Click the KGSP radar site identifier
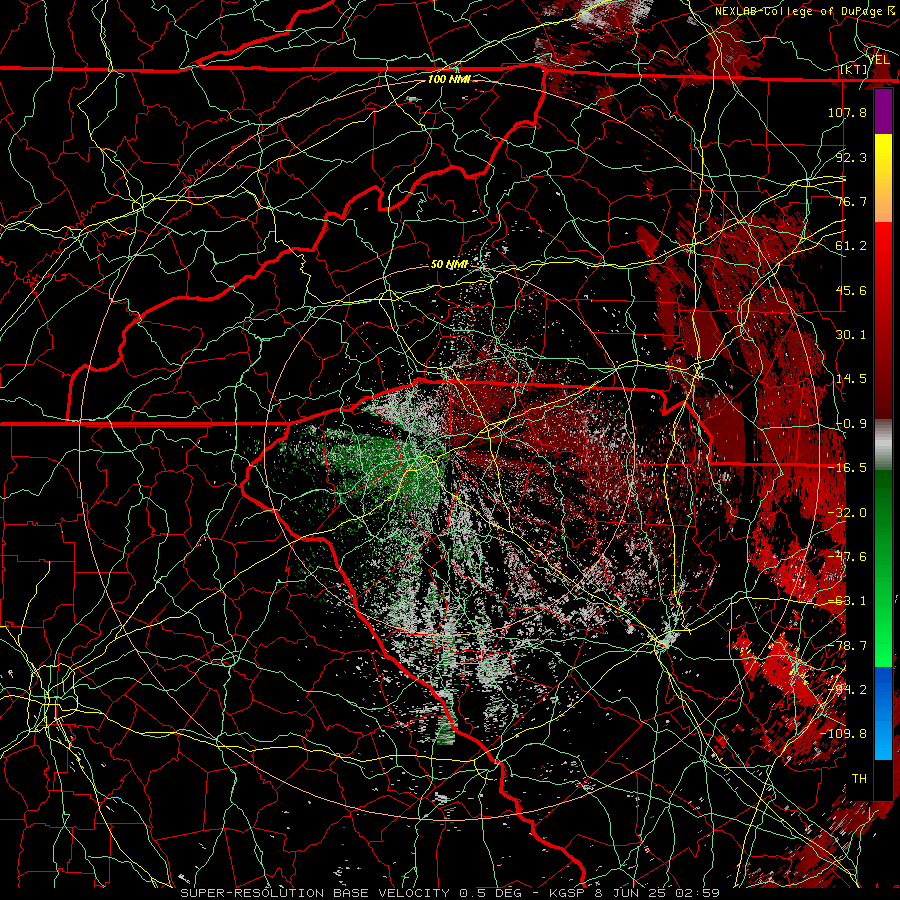This screenshot has height=900, width=900. point(565,893)
